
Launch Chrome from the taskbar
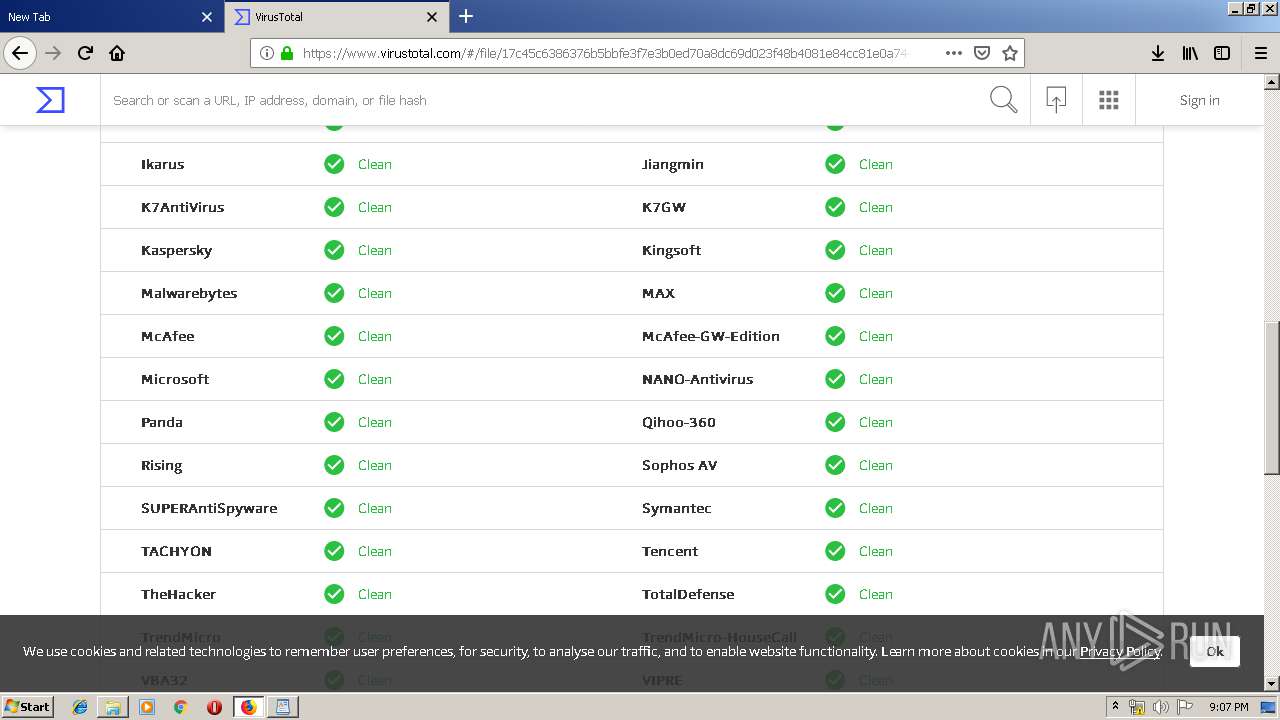180,707
